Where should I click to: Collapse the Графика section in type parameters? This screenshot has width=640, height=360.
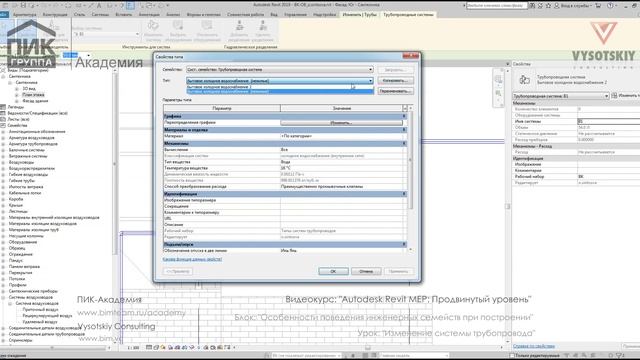click(404, 116)
